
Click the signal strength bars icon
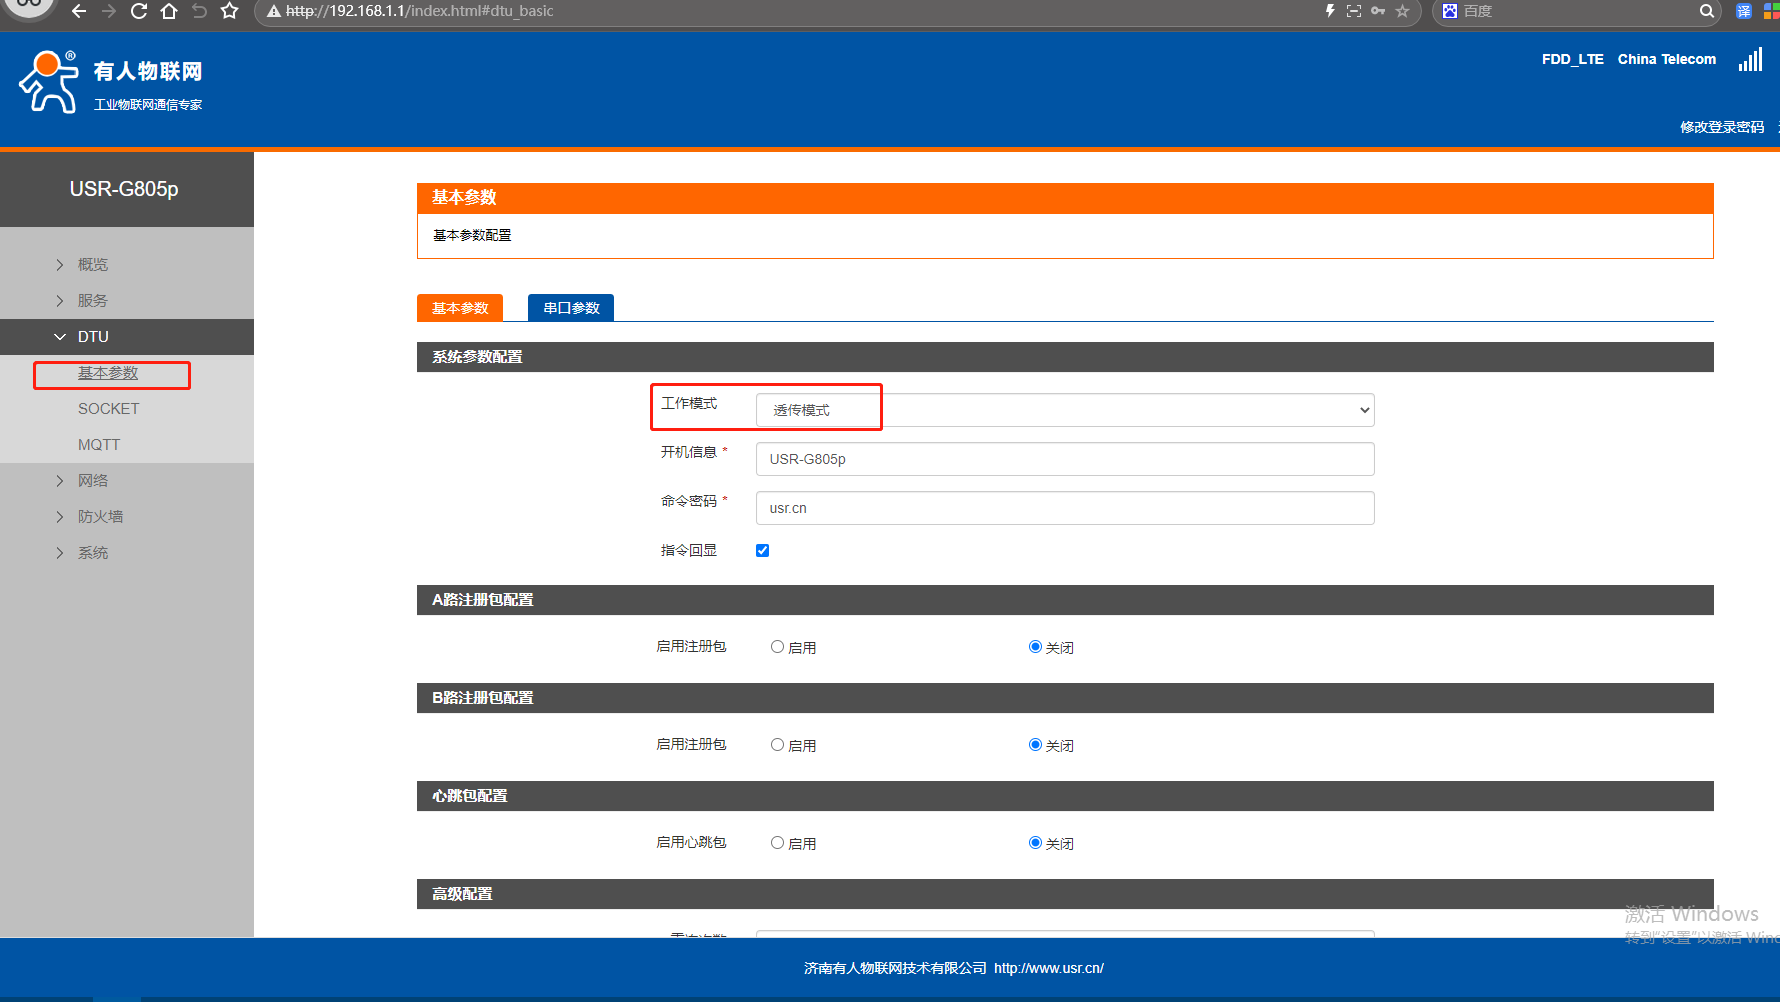[x=1750, y=60]
